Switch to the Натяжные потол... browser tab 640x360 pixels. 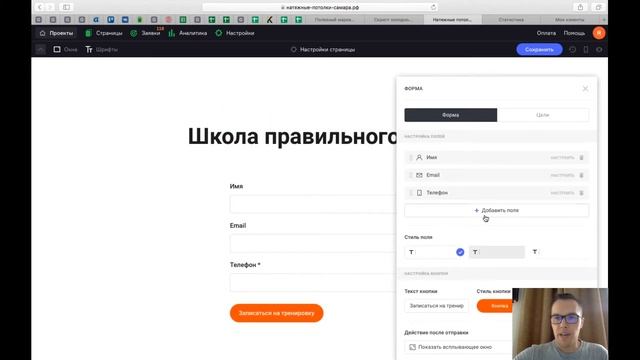tap(452, 20)
